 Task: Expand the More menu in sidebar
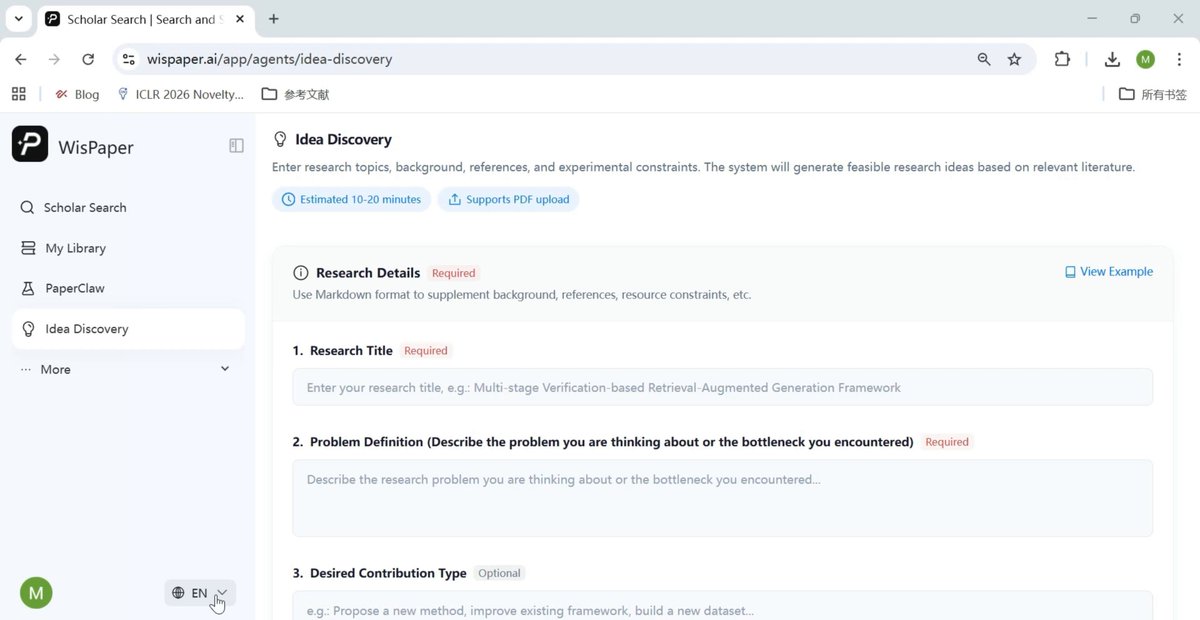(x=127, y=369)
